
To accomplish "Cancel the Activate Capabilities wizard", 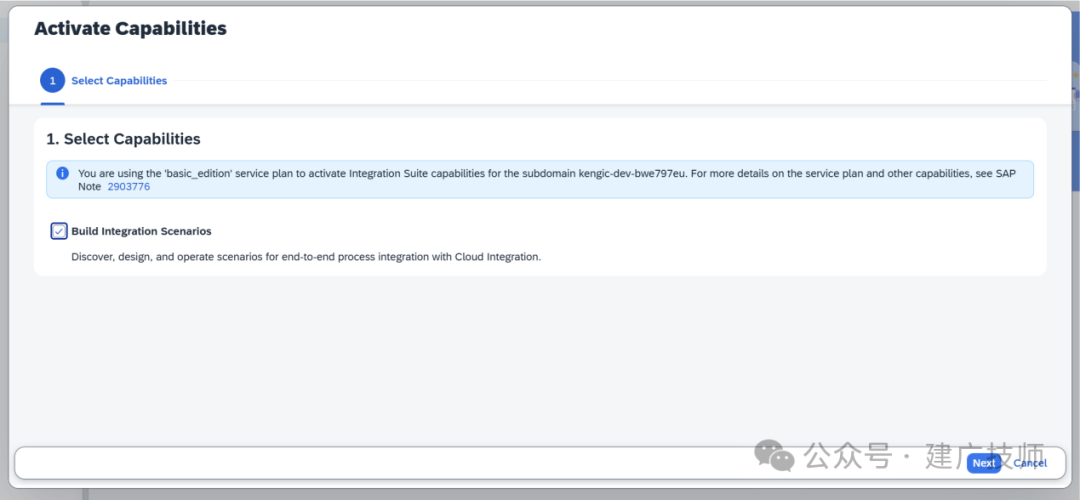I will tap(1030, 463).
